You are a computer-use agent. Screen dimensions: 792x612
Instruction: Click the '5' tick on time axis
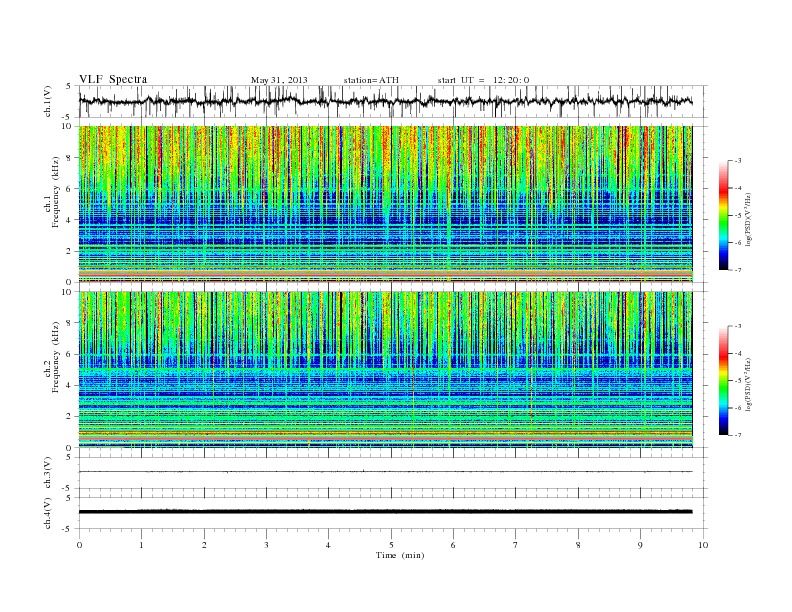tap(391, 545)
